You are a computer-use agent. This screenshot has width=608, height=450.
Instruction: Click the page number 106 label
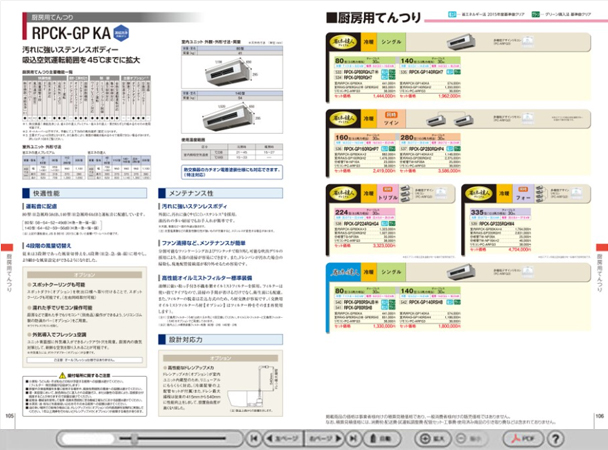[599, 416]
